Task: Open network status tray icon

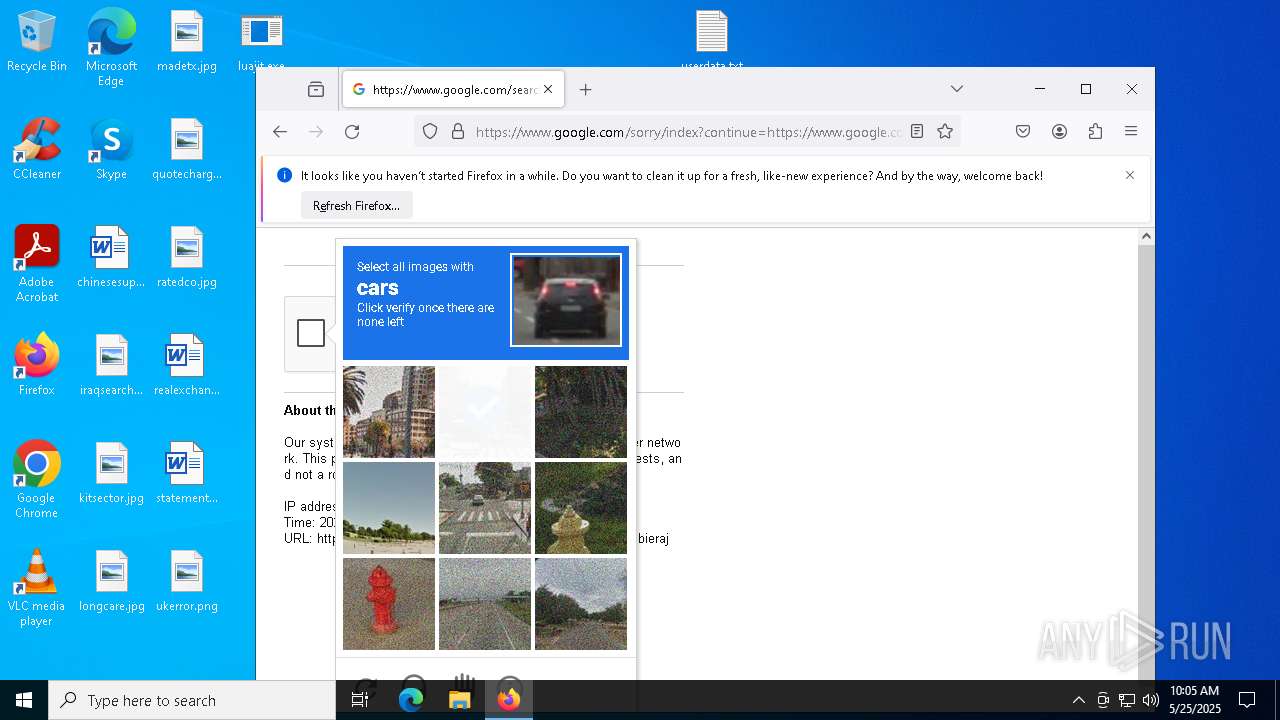Action: click(1127, 700)
